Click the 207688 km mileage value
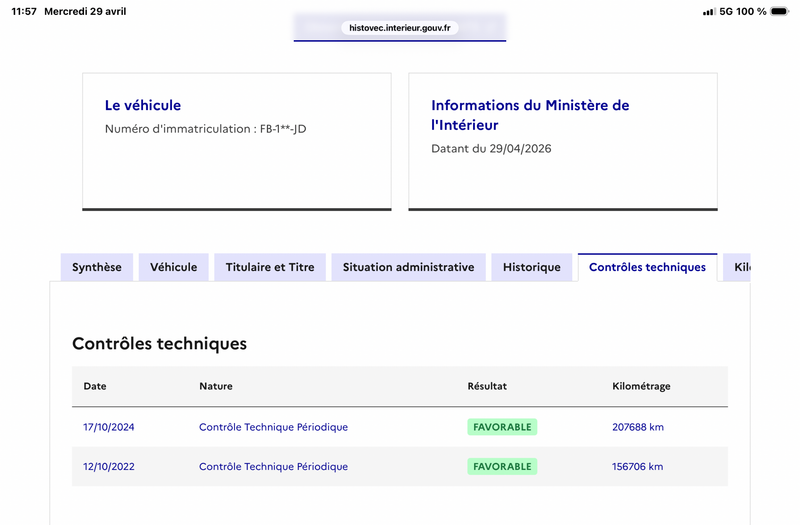The height and width of the screenshot is (525, 800). (638, 427)
